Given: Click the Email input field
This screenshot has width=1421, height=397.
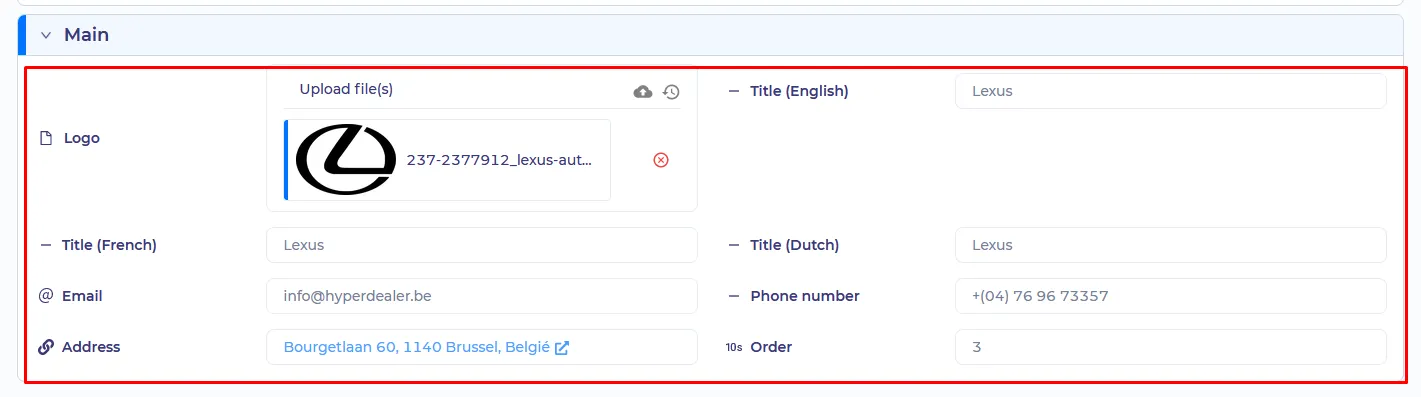Looking at the screenshot, I should 482,296.
